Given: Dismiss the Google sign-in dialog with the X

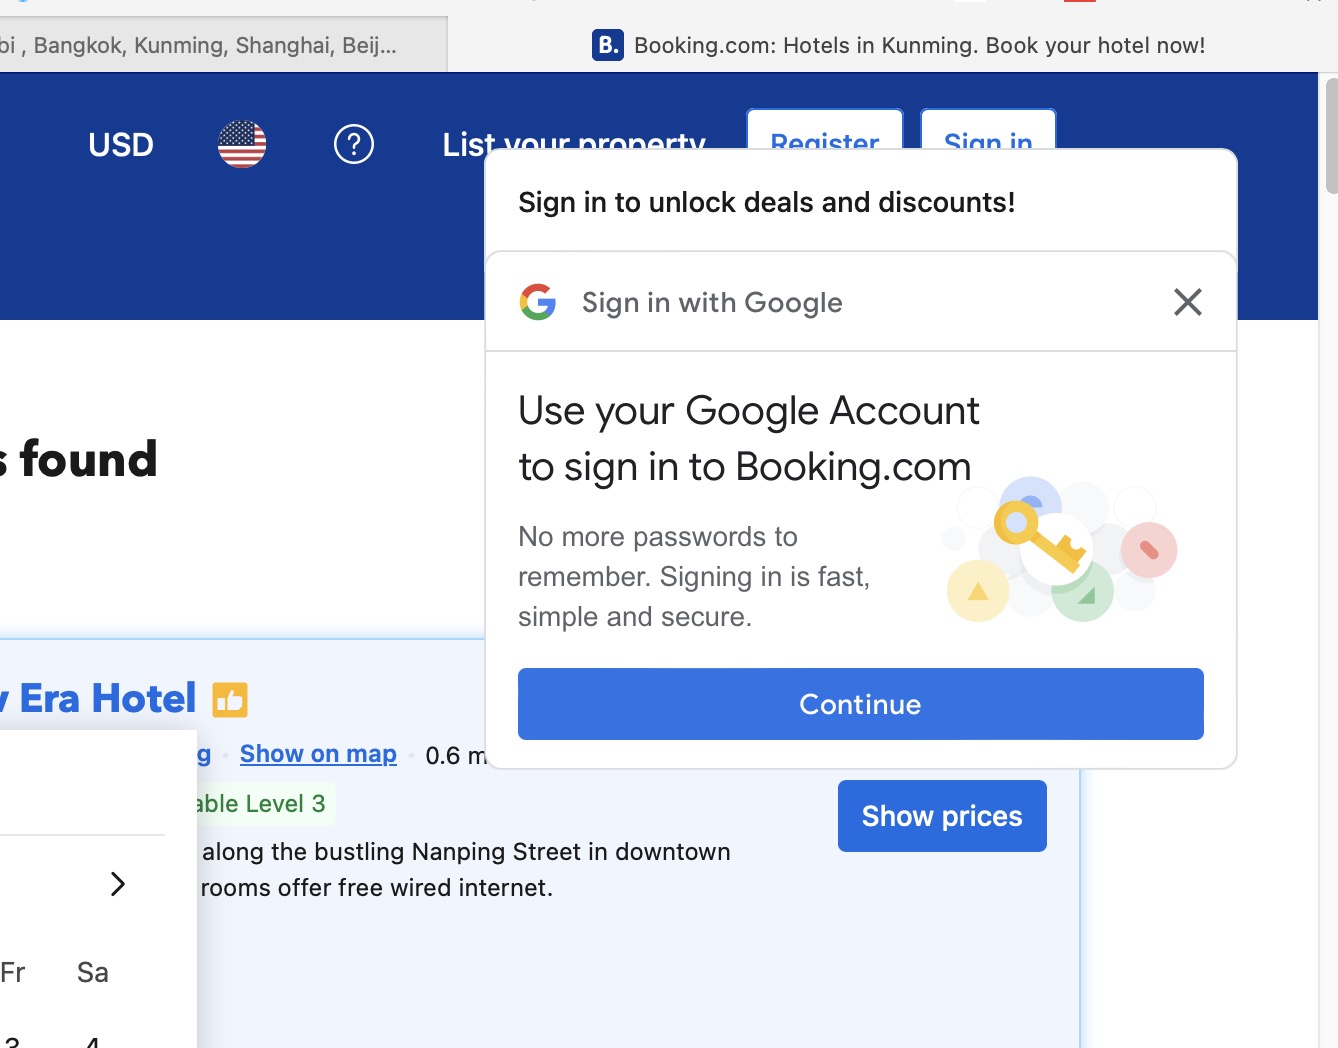Looking at the screenshot, I should (x=1187, y=301).
